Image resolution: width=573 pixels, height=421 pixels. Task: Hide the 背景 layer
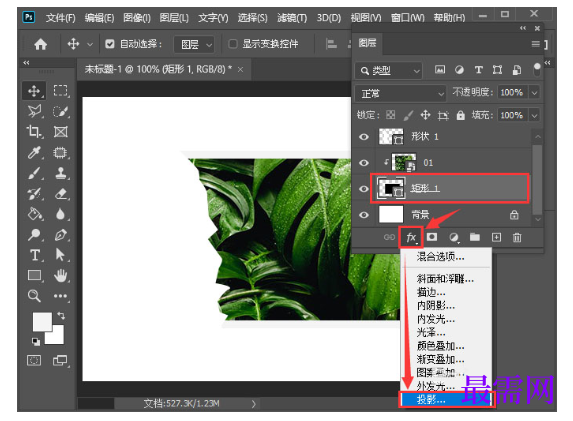364,215
